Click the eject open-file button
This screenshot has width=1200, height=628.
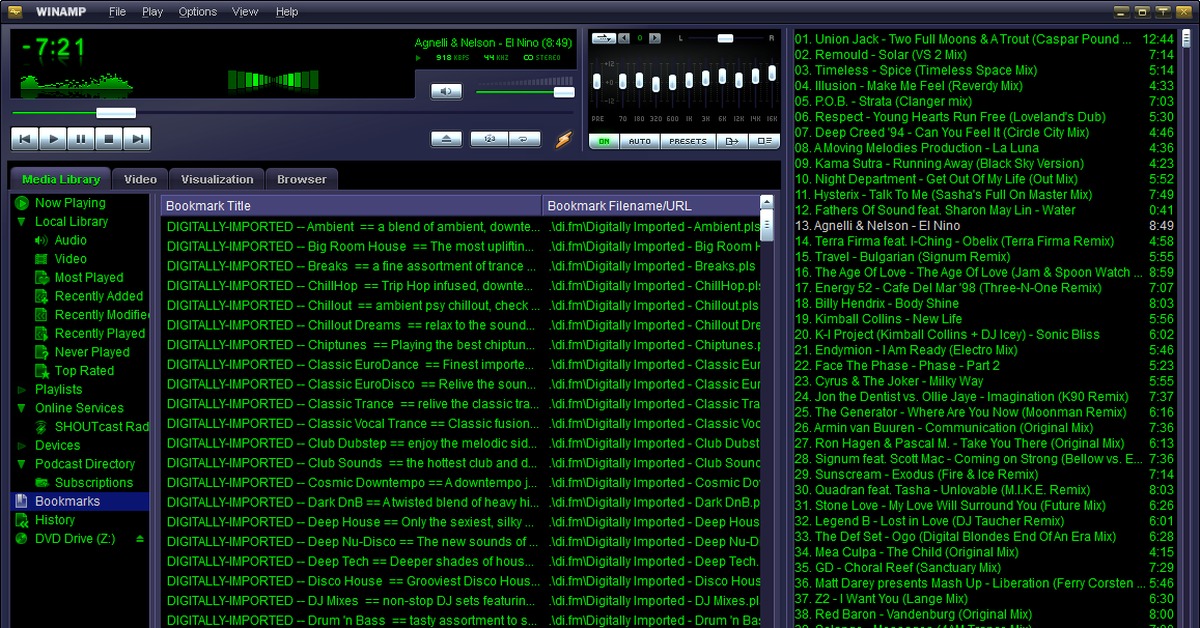(446, 139)
